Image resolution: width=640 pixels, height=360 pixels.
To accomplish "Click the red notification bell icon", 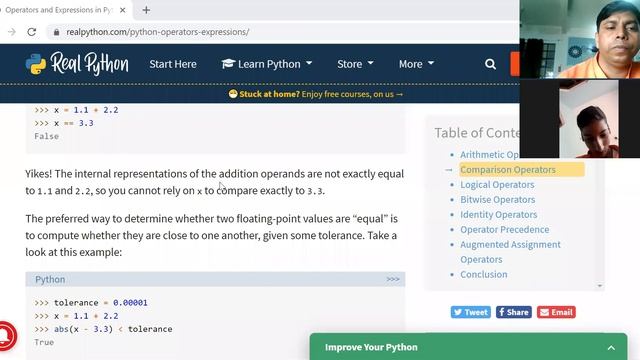I will point(5,336).
